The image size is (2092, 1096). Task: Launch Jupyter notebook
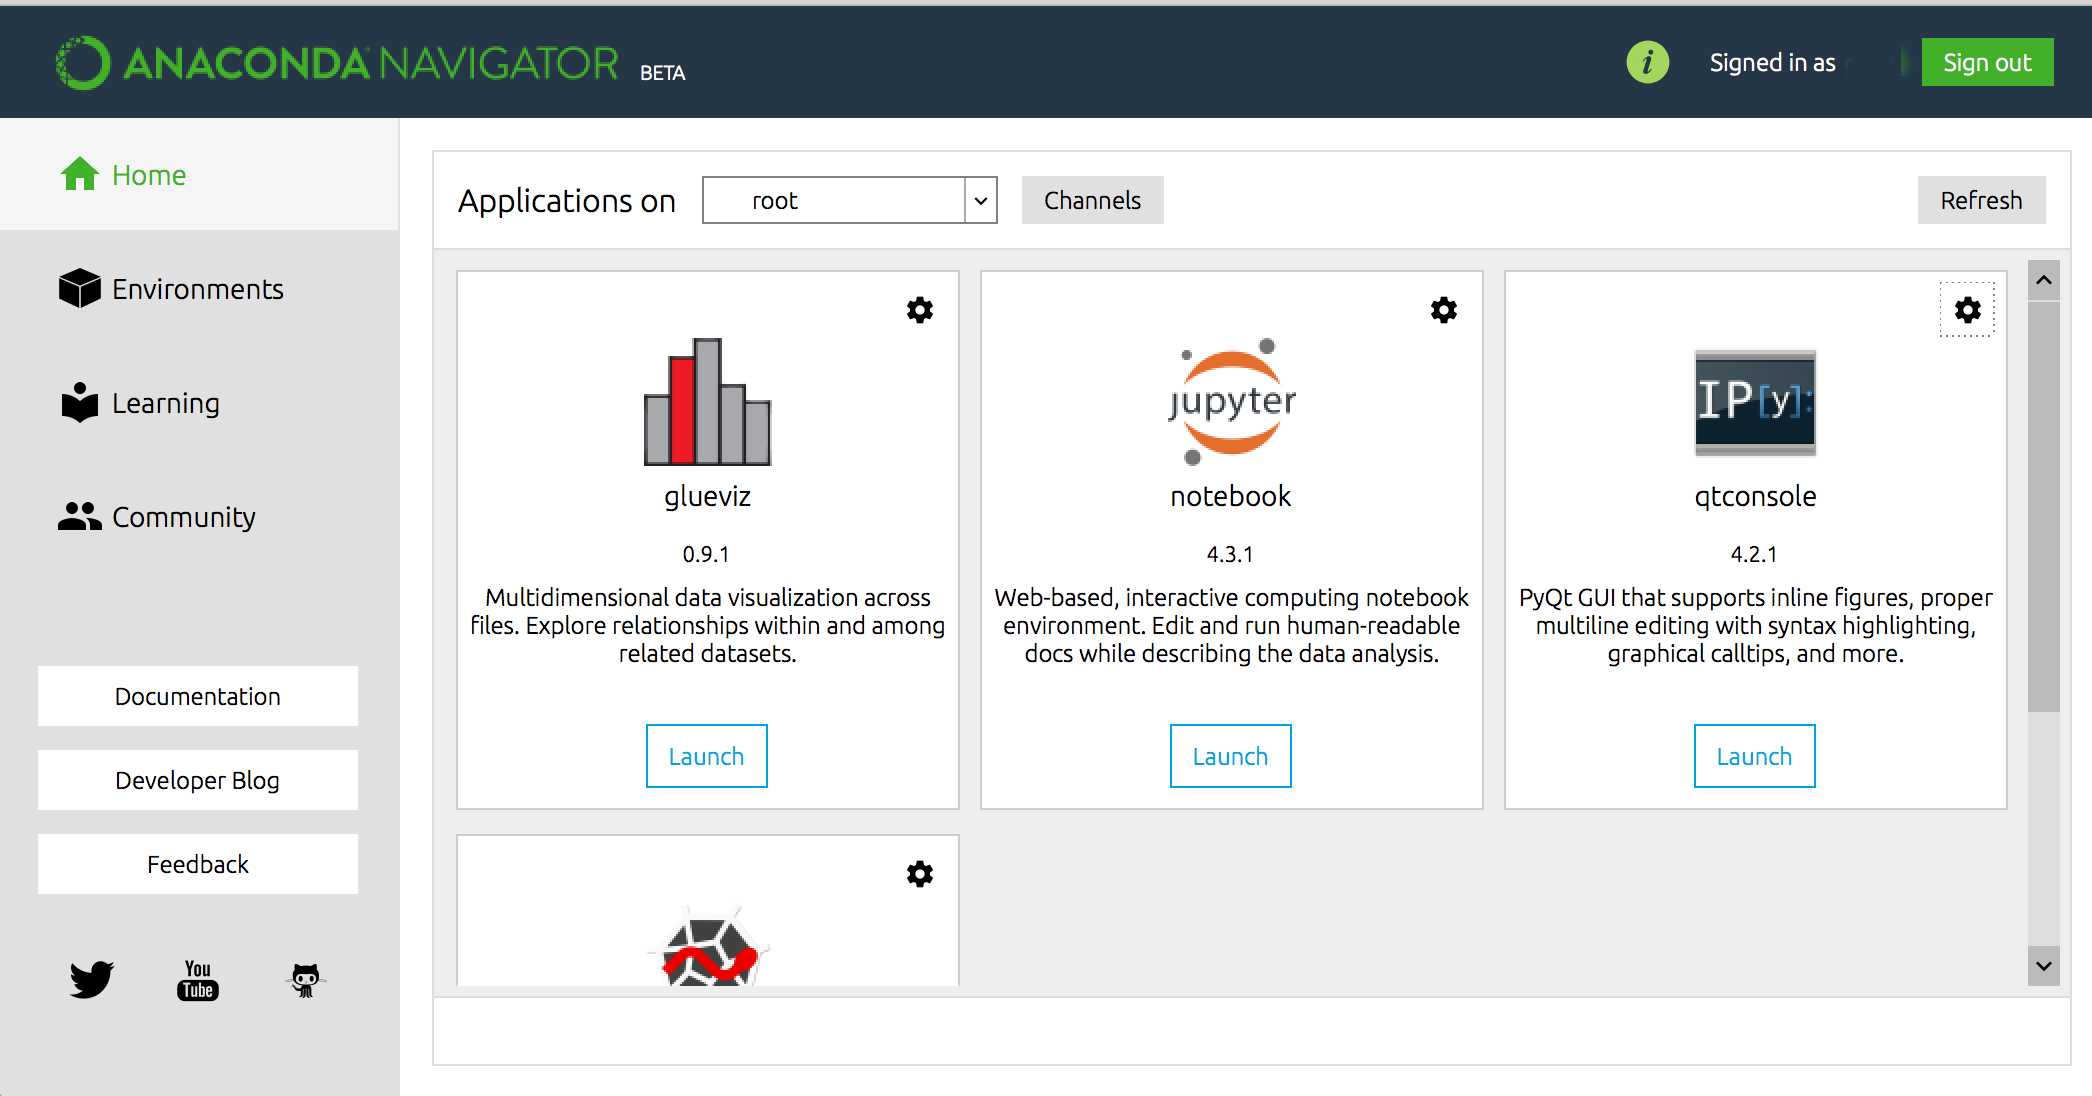pos(1231,756)
